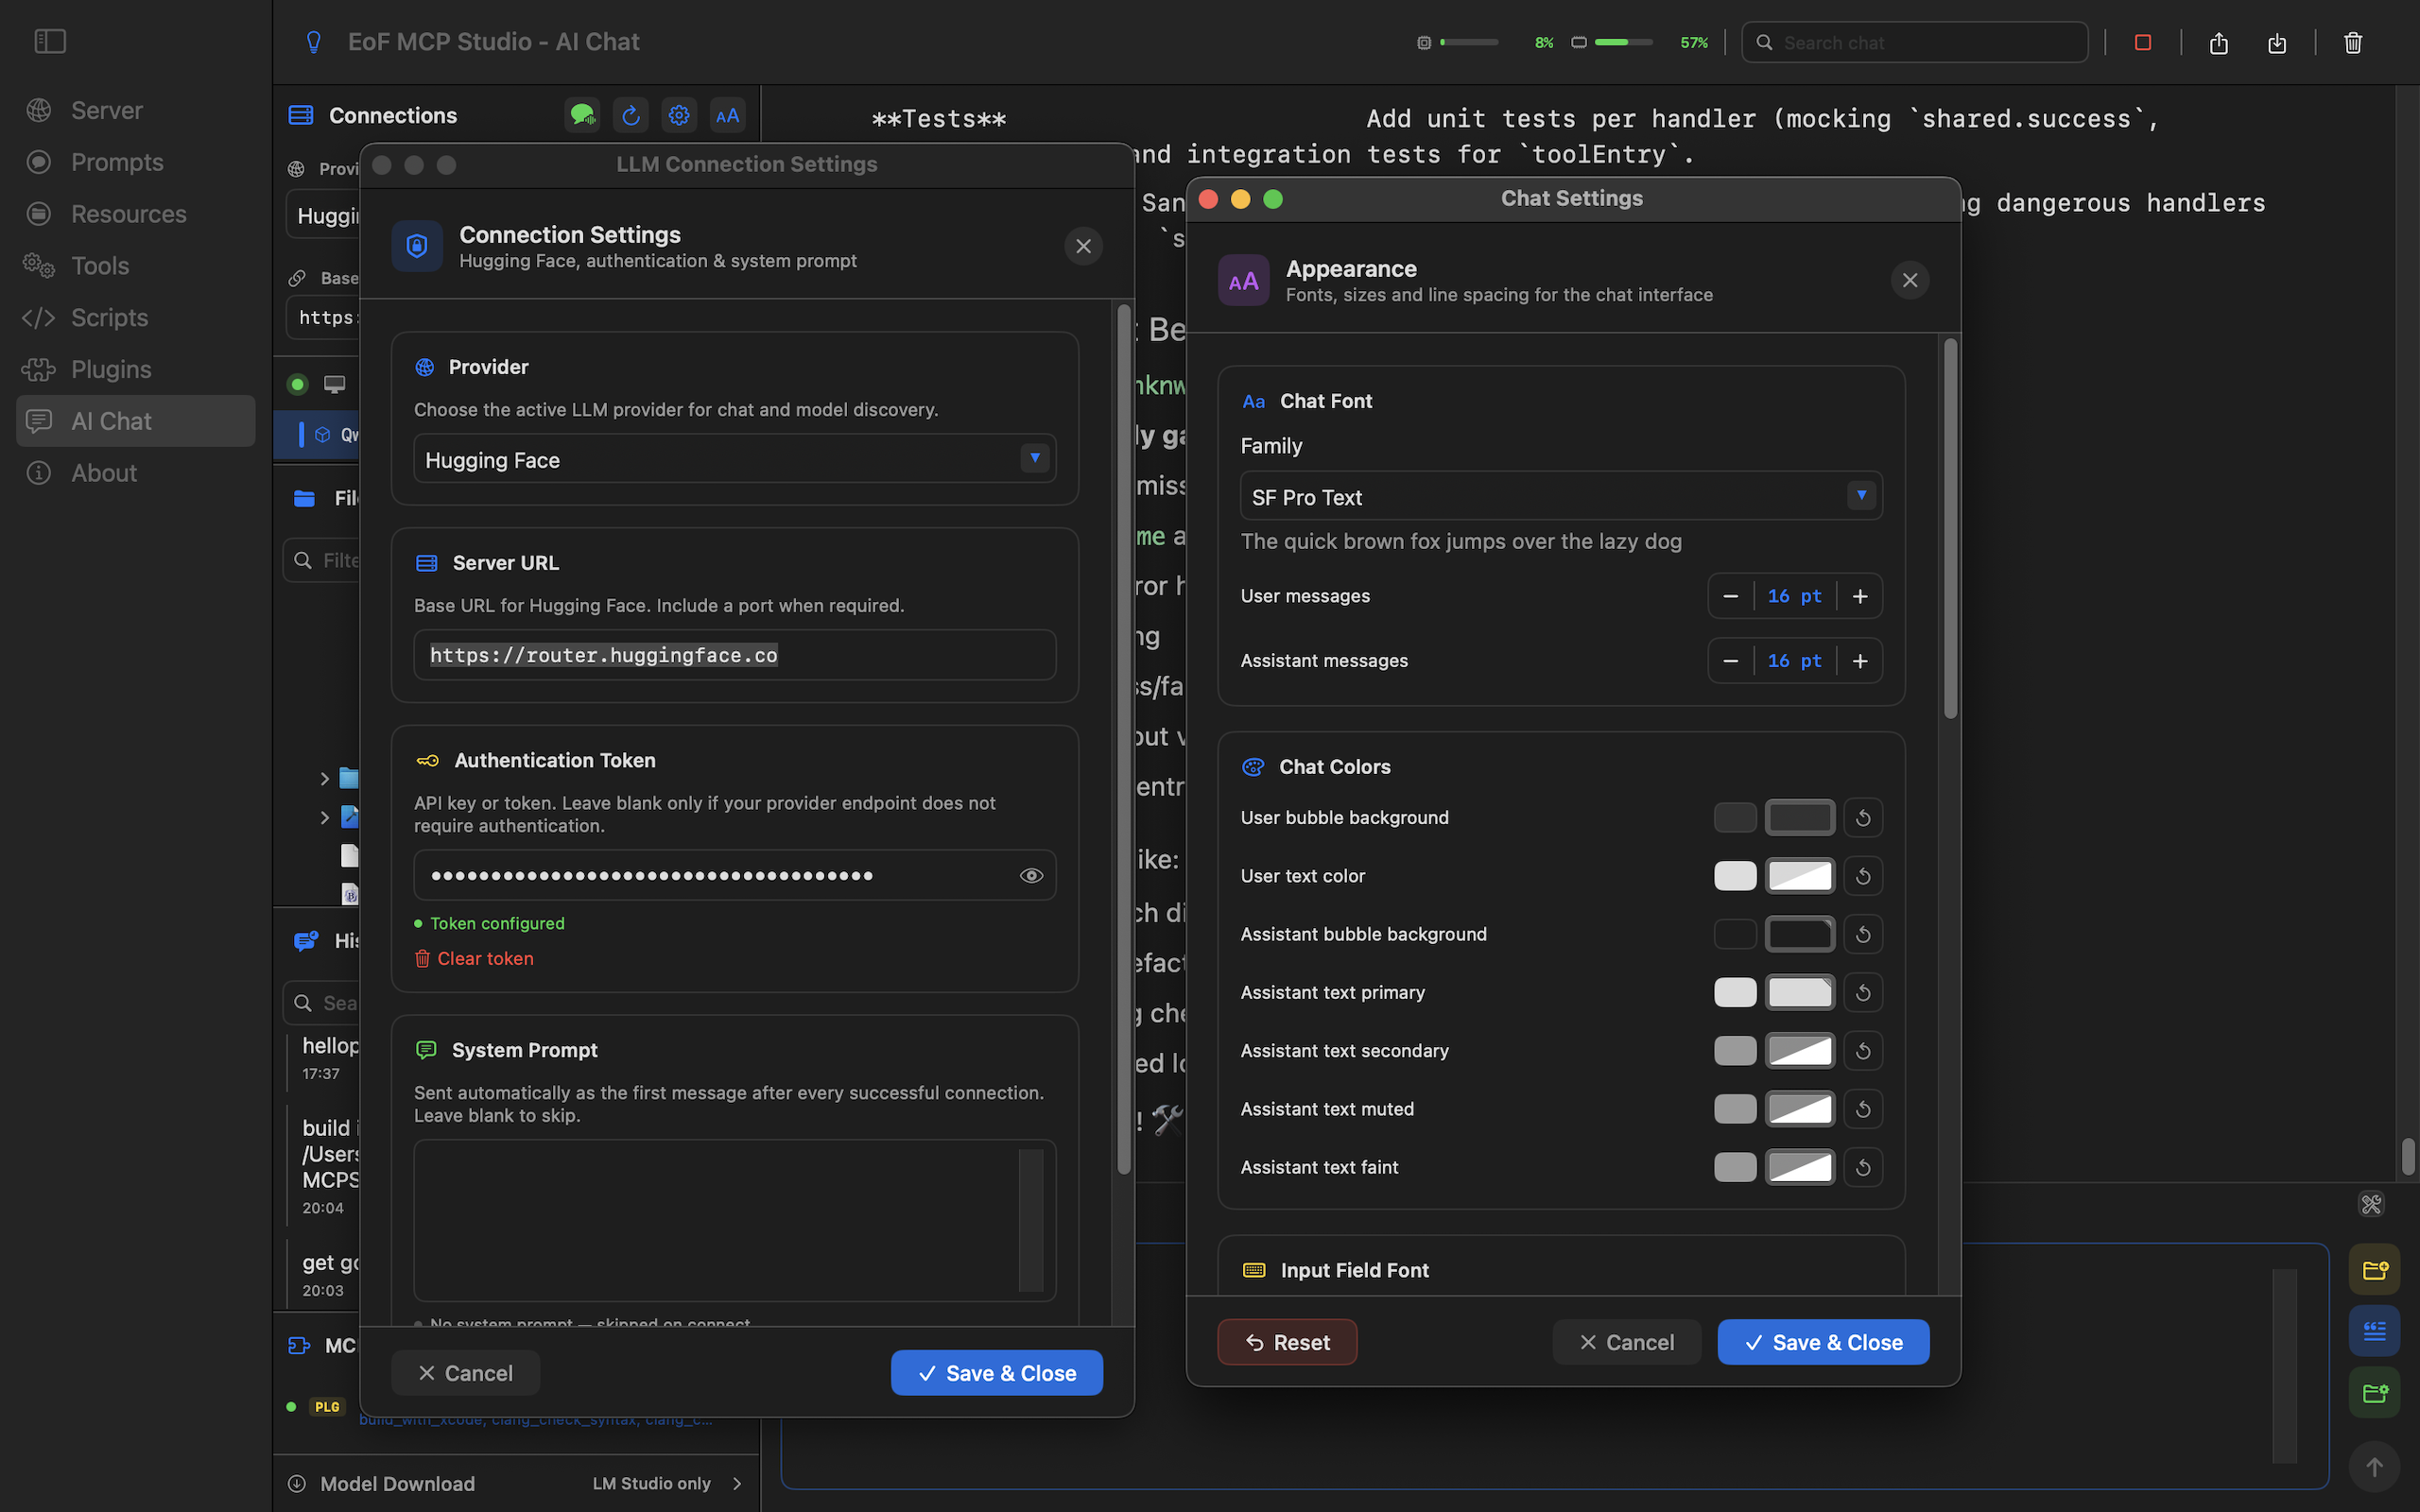Click the Connections panel header icon
The image size is (2420, 1512).
(301, 115)
